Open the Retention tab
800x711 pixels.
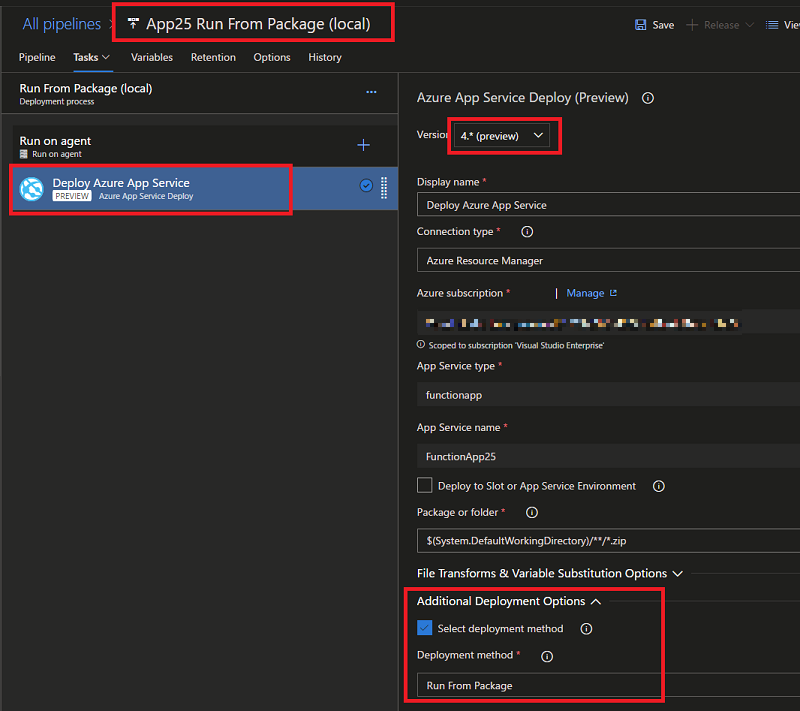click(213, 58)
